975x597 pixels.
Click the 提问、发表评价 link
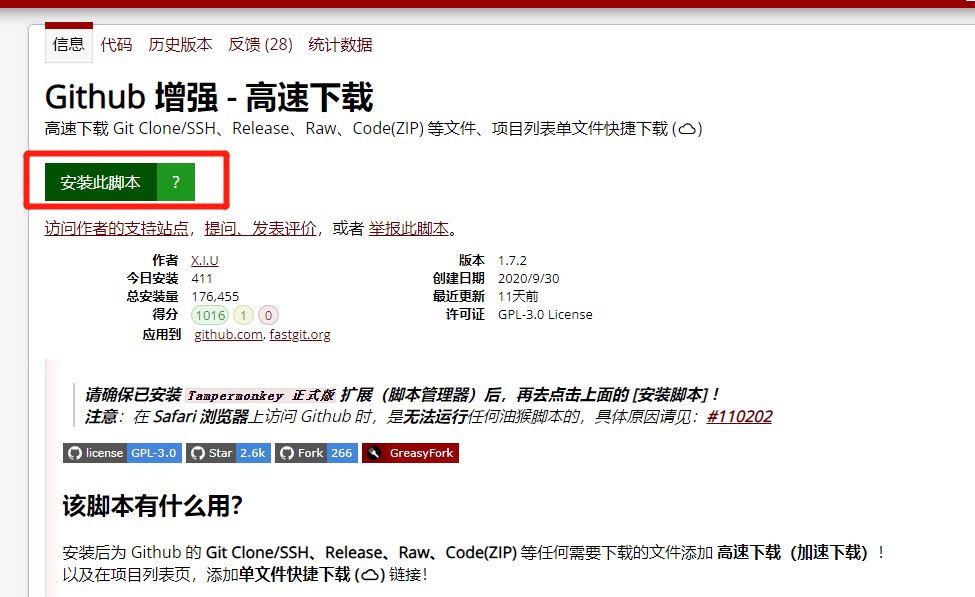pos(261,229)
